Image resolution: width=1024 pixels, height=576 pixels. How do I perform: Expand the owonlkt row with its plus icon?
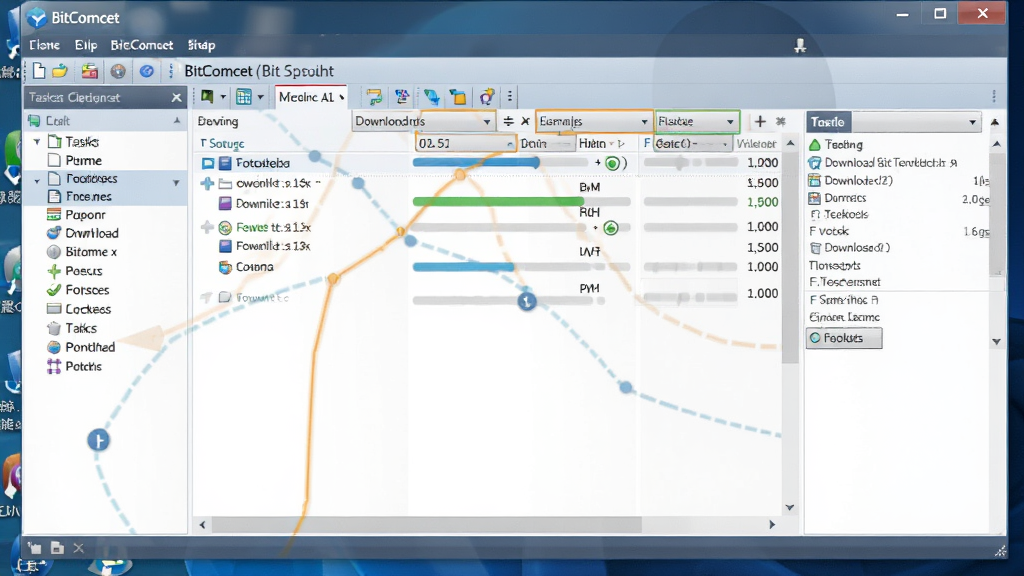207,184
